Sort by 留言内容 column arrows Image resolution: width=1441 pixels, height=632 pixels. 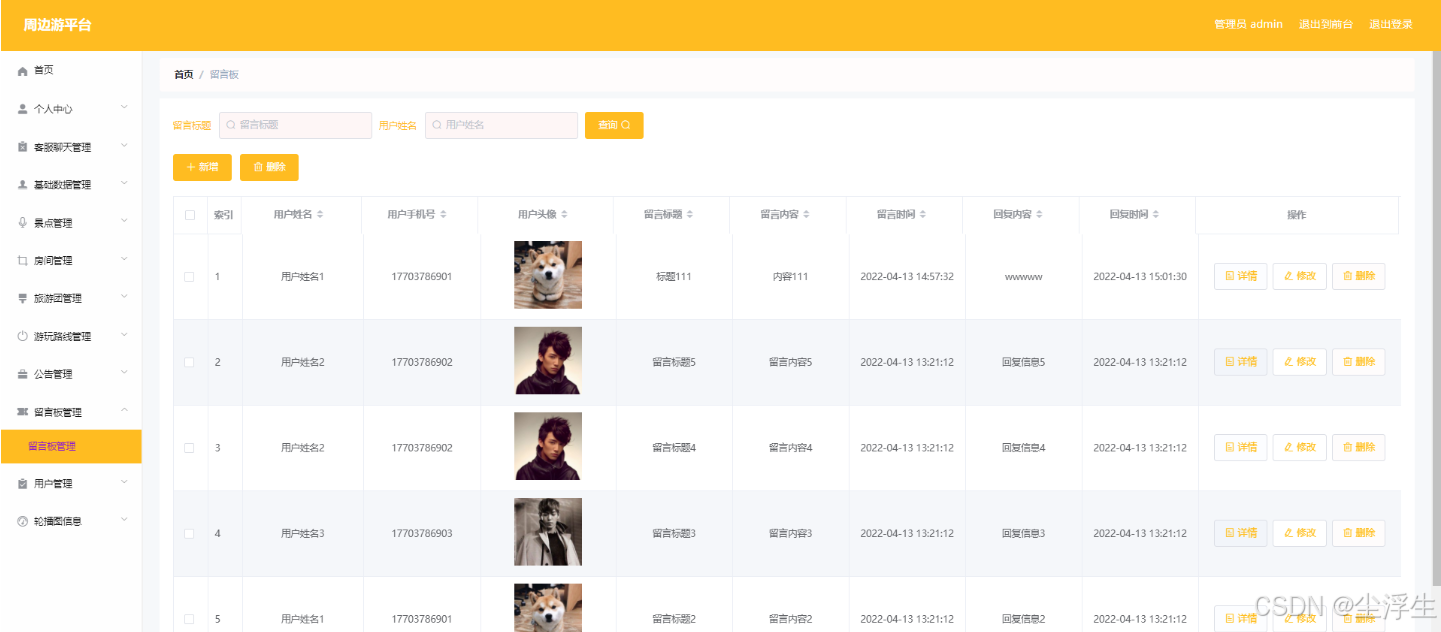point(806,215)
